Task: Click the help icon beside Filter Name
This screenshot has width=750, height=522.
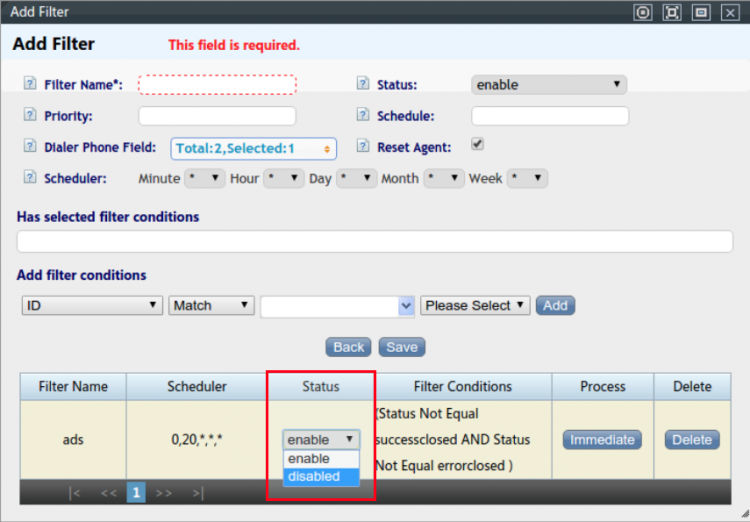Action: point(28,85)
